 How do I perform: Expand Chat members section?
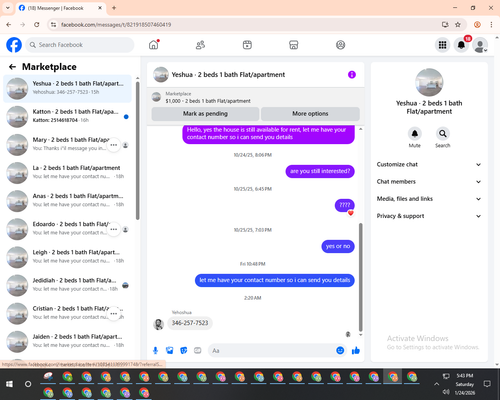pyautogui.click(x=429, y=182)
